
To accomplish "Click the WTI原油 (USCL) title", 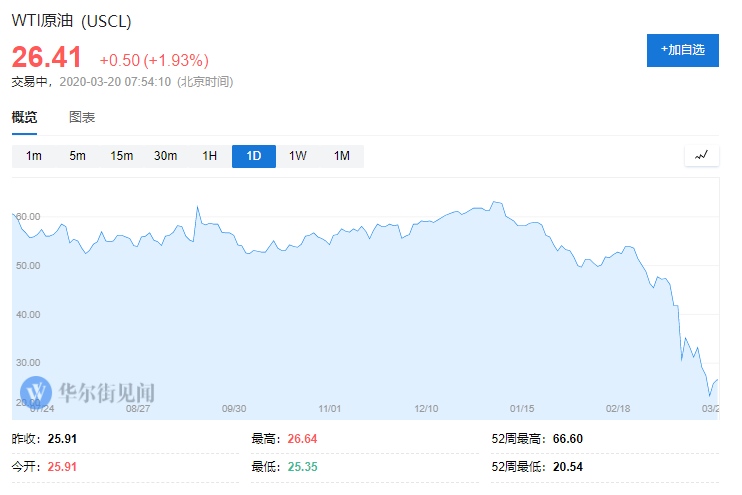I will pos(71,21).
